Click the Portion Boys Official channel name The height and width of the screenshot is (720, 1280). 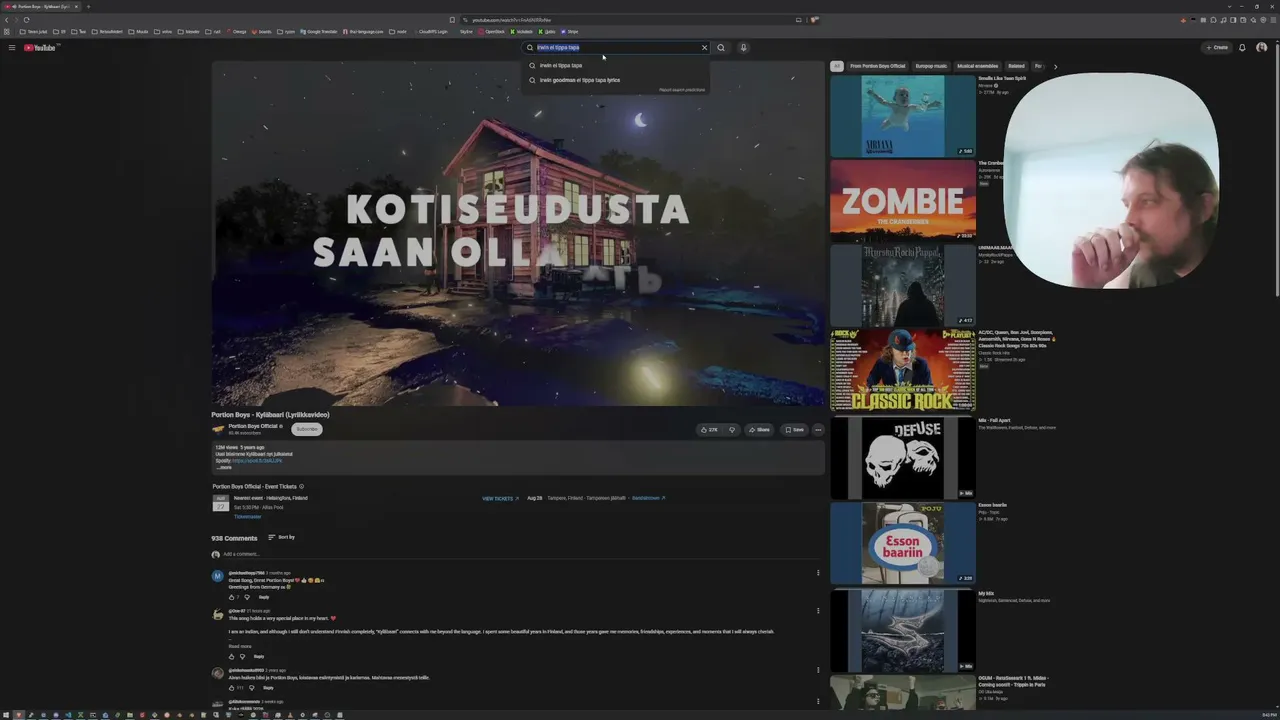pyautogui.click(x=253, y=426)
